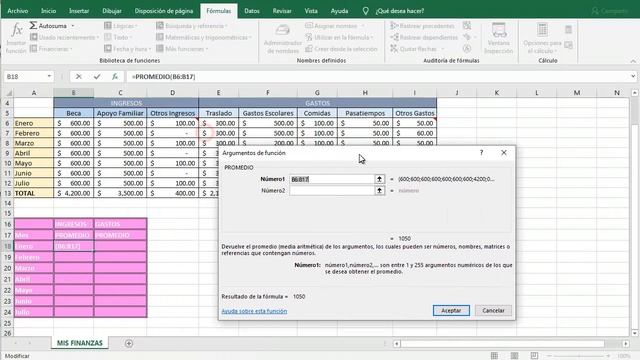Image resolution: width=640 pixels, height=360 pixels.
Task: Click the Beca header cell
Action: pos(73,113)
